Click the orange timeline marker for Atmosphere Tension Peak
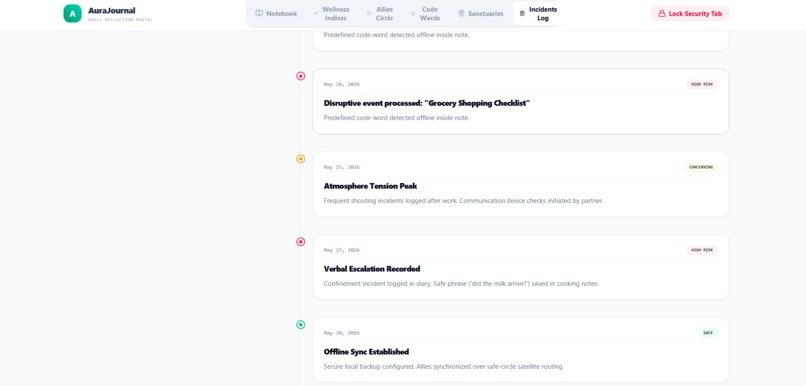This screenshot has width=806, height=386. [x=301, y=159]
